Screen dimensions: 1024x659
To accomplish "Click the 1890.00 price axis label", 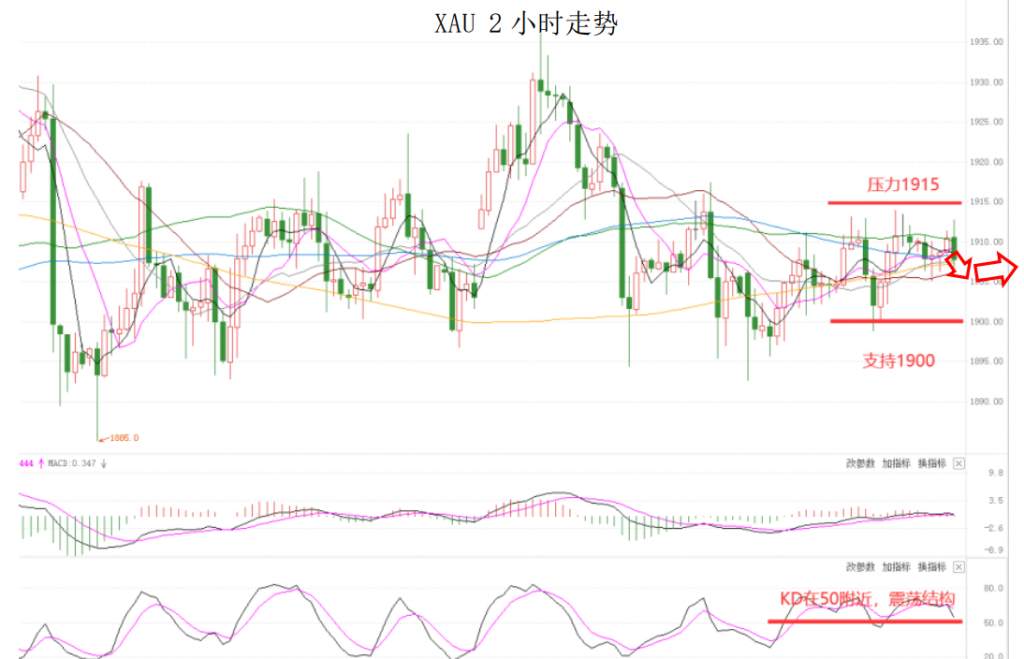I will tap(986, 401).
